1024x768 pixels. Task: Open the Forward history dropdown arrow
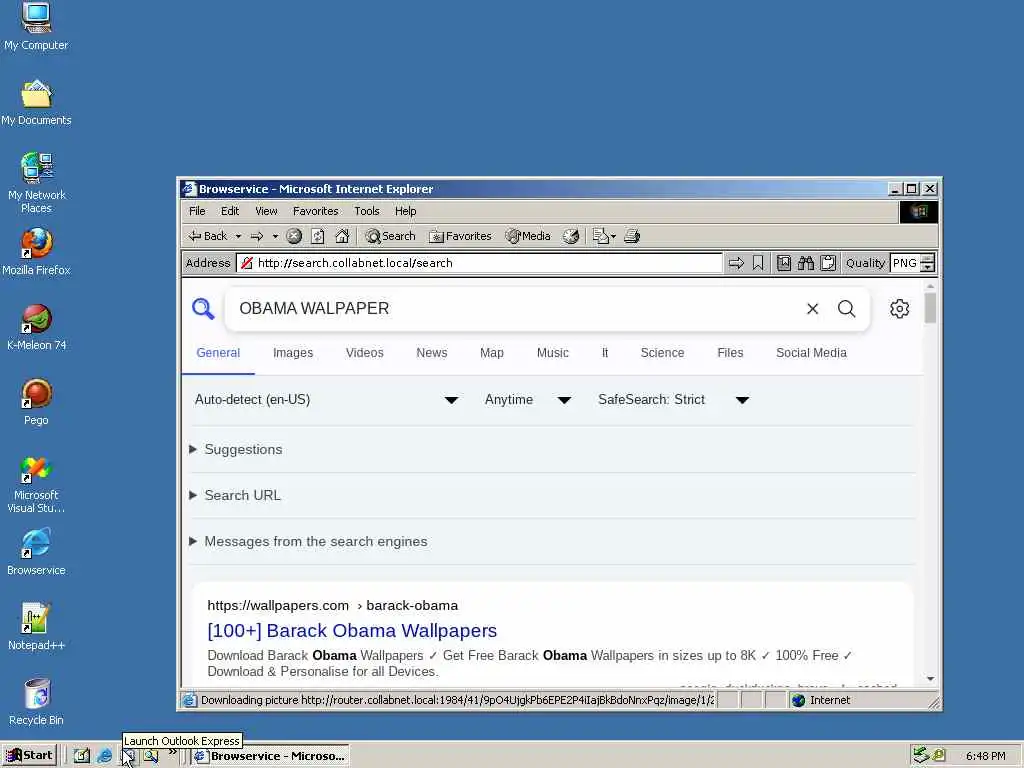(x=275, y=236)
